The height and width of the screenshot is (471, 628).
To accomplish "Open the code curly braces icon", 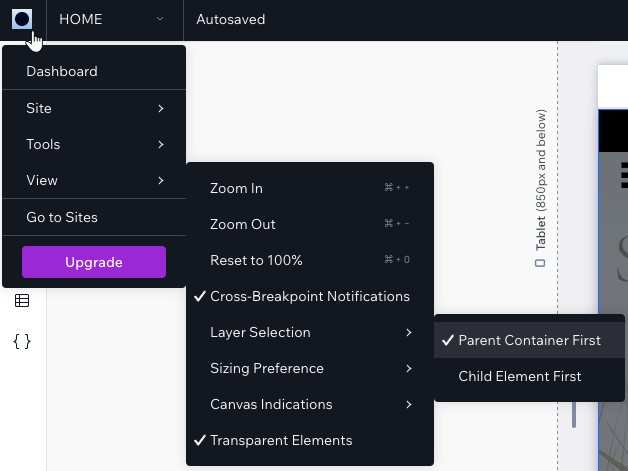I will 22,342.
